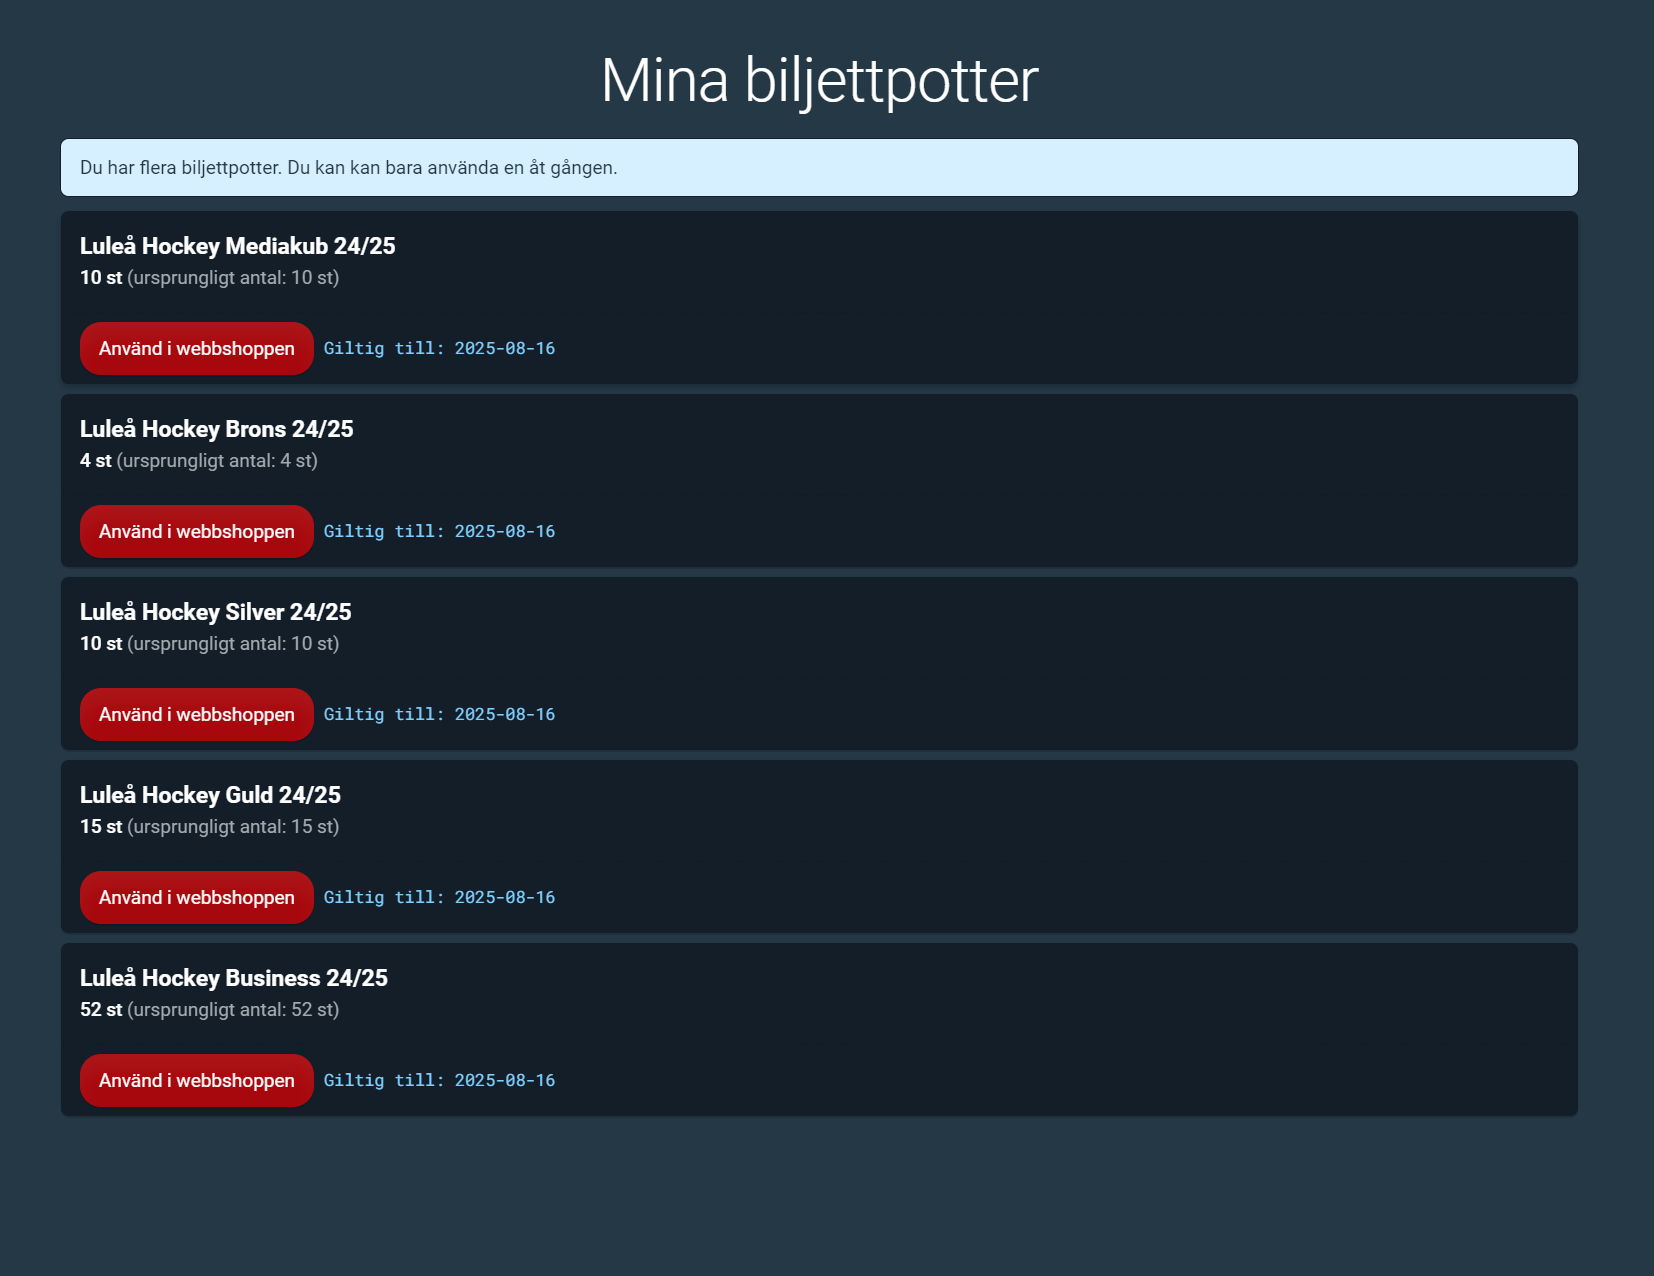
Task: Click the 52 st count under Business
Action: (x=101, y=1010)
